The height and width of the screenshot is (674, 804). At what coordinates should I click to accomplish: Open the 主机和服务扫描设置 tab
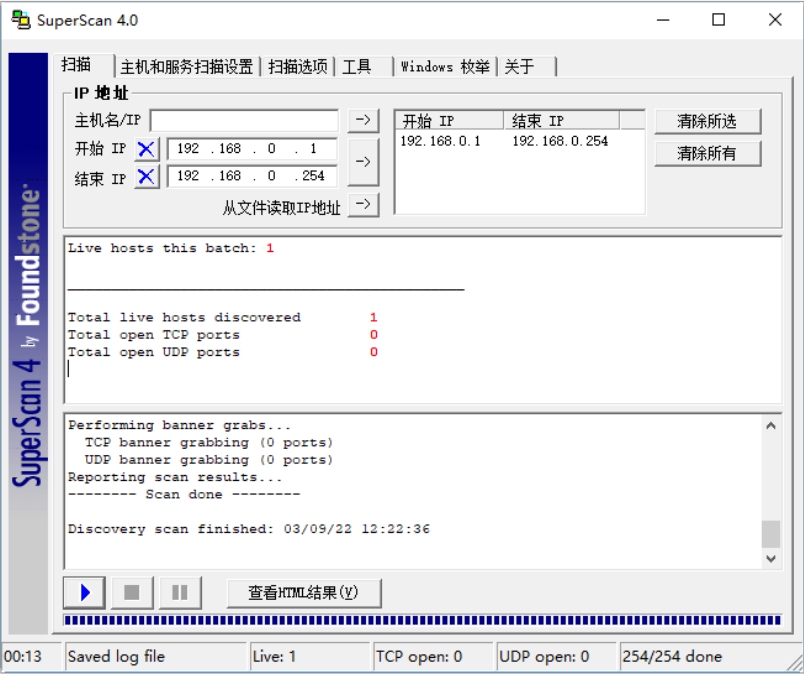[186, 67]
